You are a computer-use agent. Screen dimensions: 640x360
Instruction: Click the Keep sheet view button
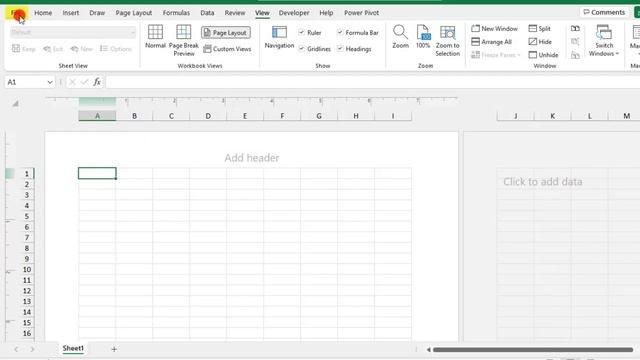[x=24, y=49]
